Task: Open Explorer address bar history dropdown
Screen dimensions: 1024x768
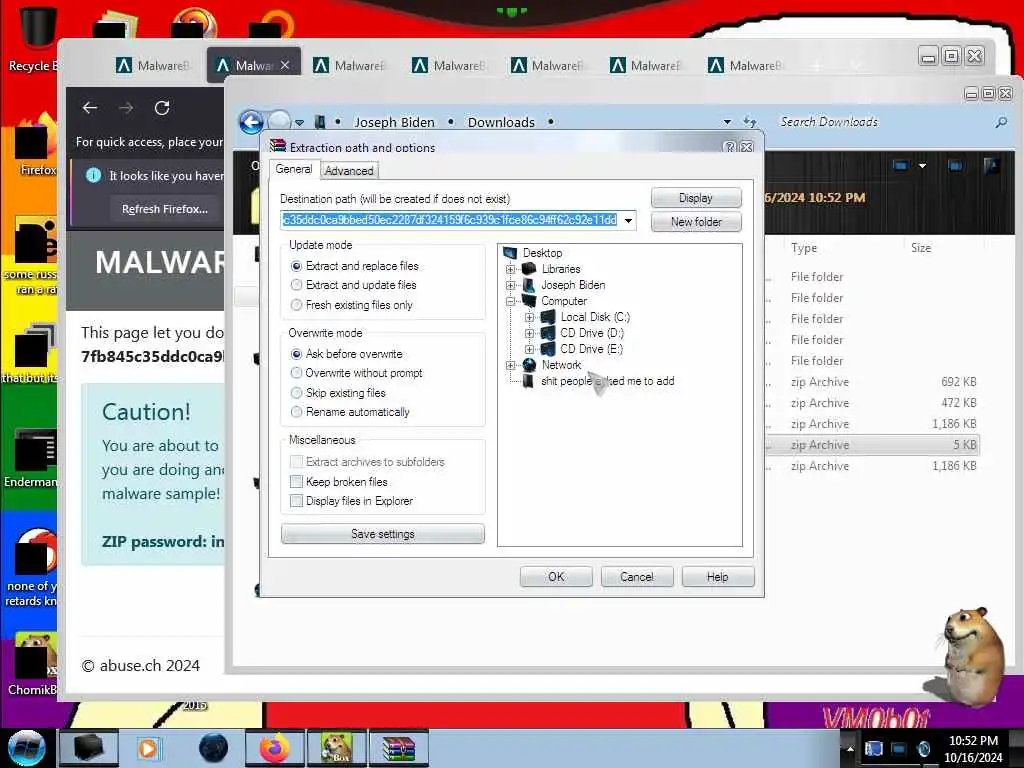Action: [x=727, y=122]
